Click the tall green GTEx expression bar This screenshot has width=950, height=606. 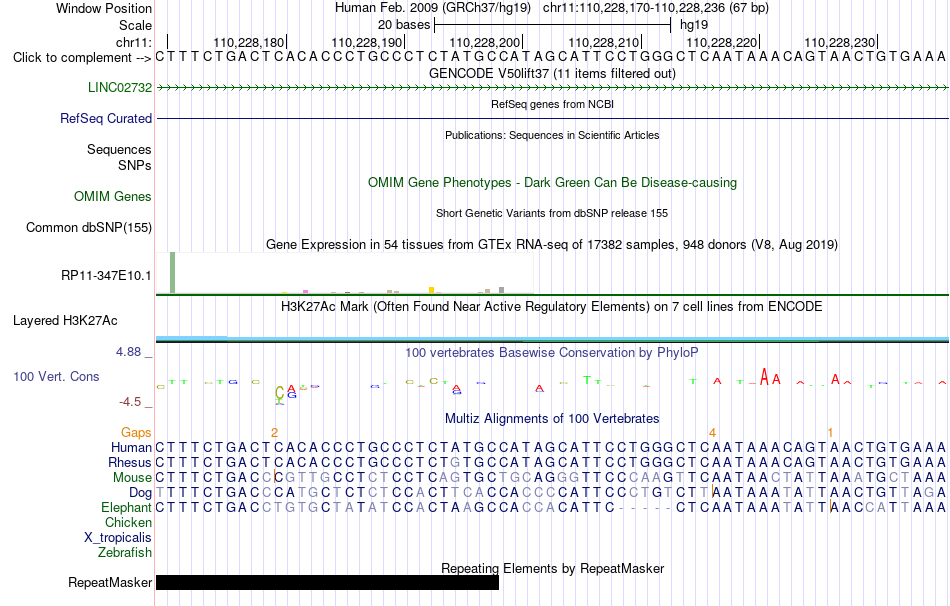click(x=173, y=273)
